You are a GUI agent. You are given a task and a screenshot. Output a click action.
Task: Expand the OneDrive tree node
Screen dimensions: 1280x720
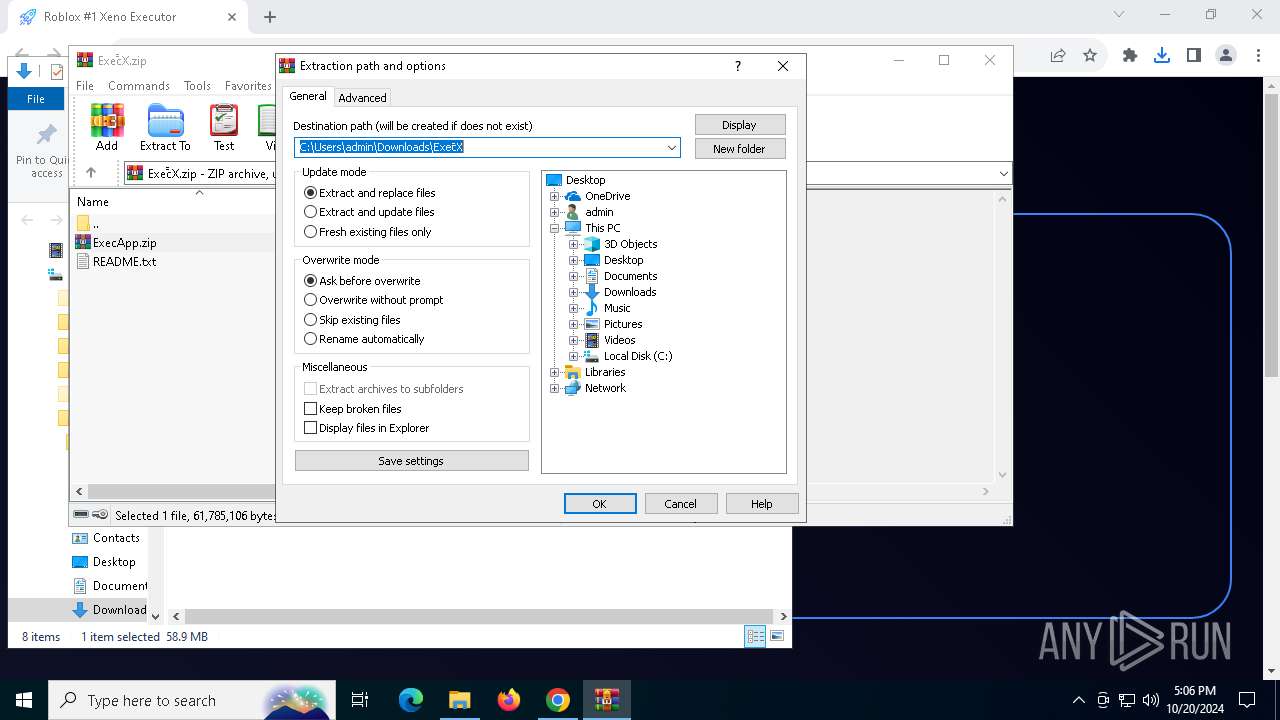coord(555,196)
